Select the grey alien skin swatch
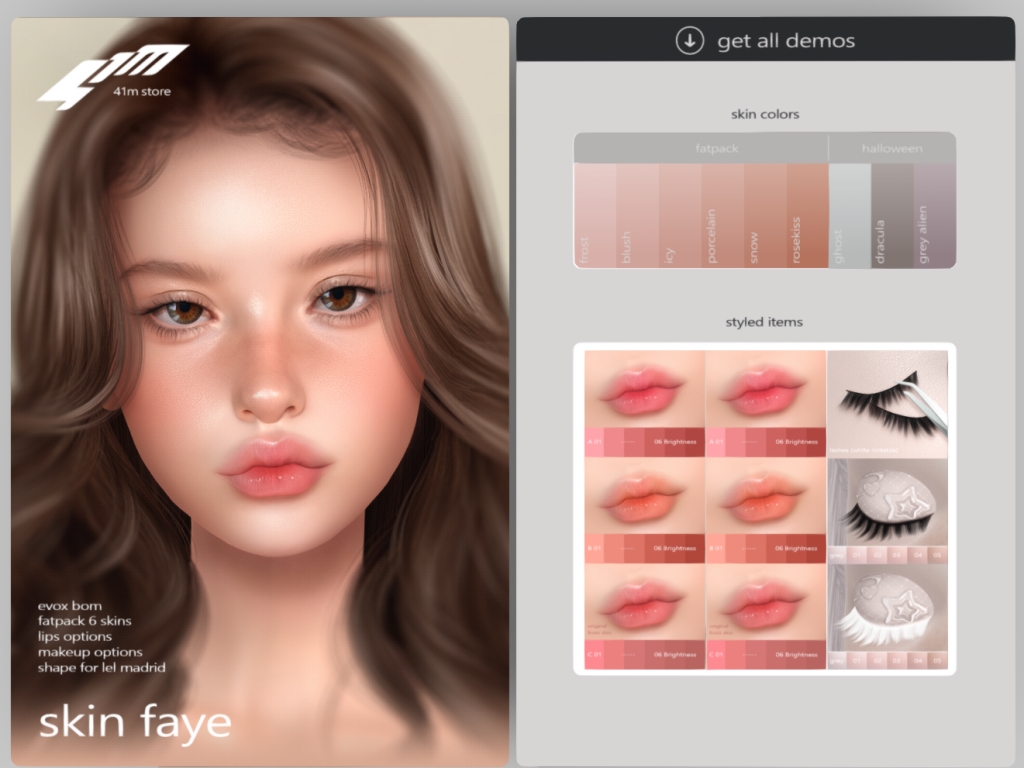 pyautogui.click(x=934, y=216)
